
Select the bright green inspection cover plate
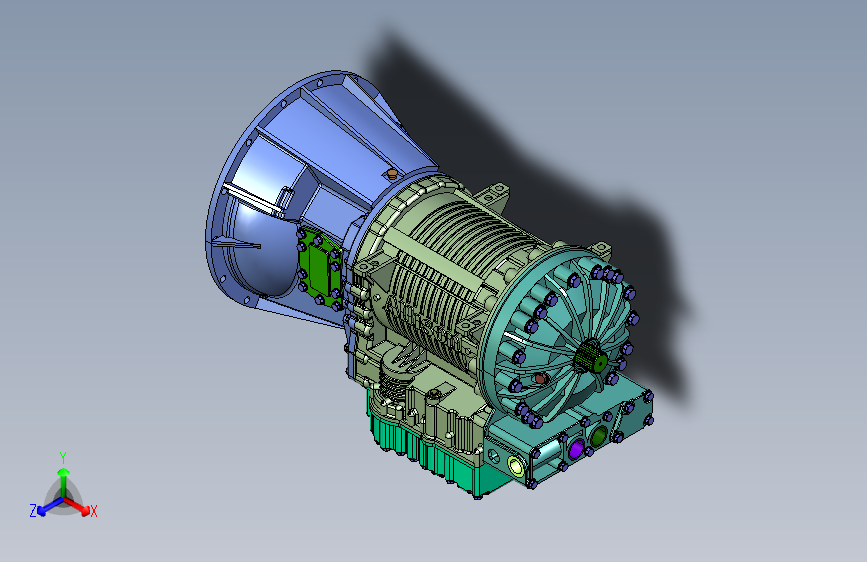[320, 267]
